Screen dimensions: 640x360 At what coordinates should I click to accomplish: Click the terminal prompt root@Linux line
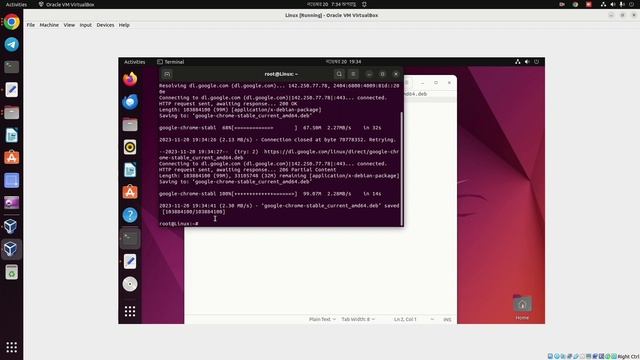pos(179,224)
